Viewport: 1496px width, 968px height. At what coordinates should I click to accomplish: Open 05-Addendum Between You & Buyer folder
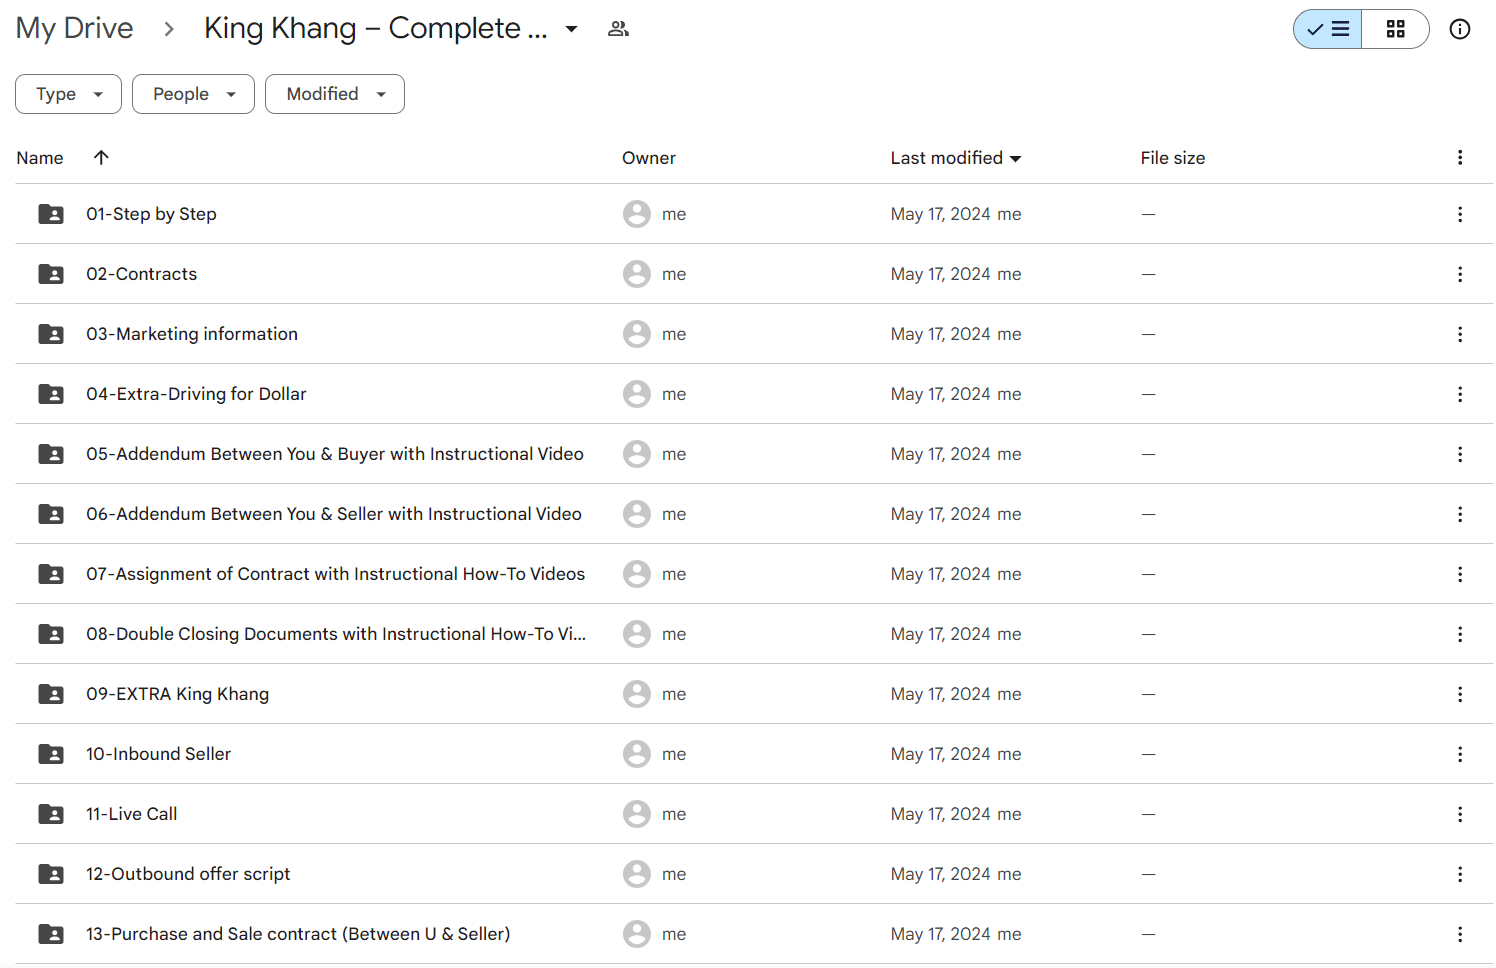coord(335,454)
